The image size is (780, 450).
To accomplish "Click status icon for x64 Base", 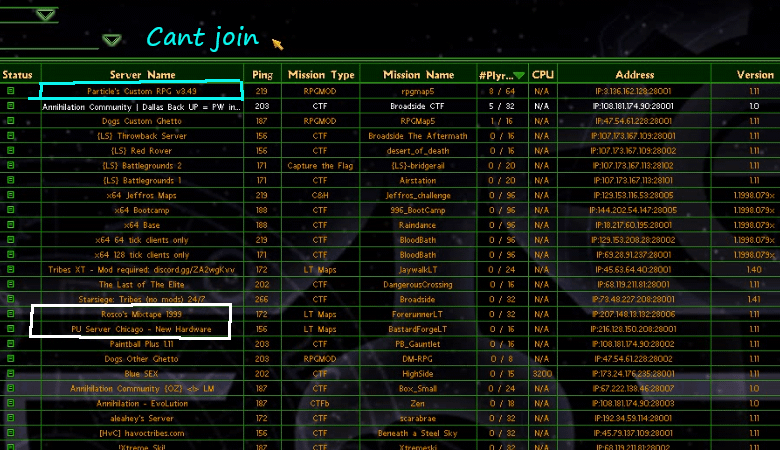I will (10, 225).
